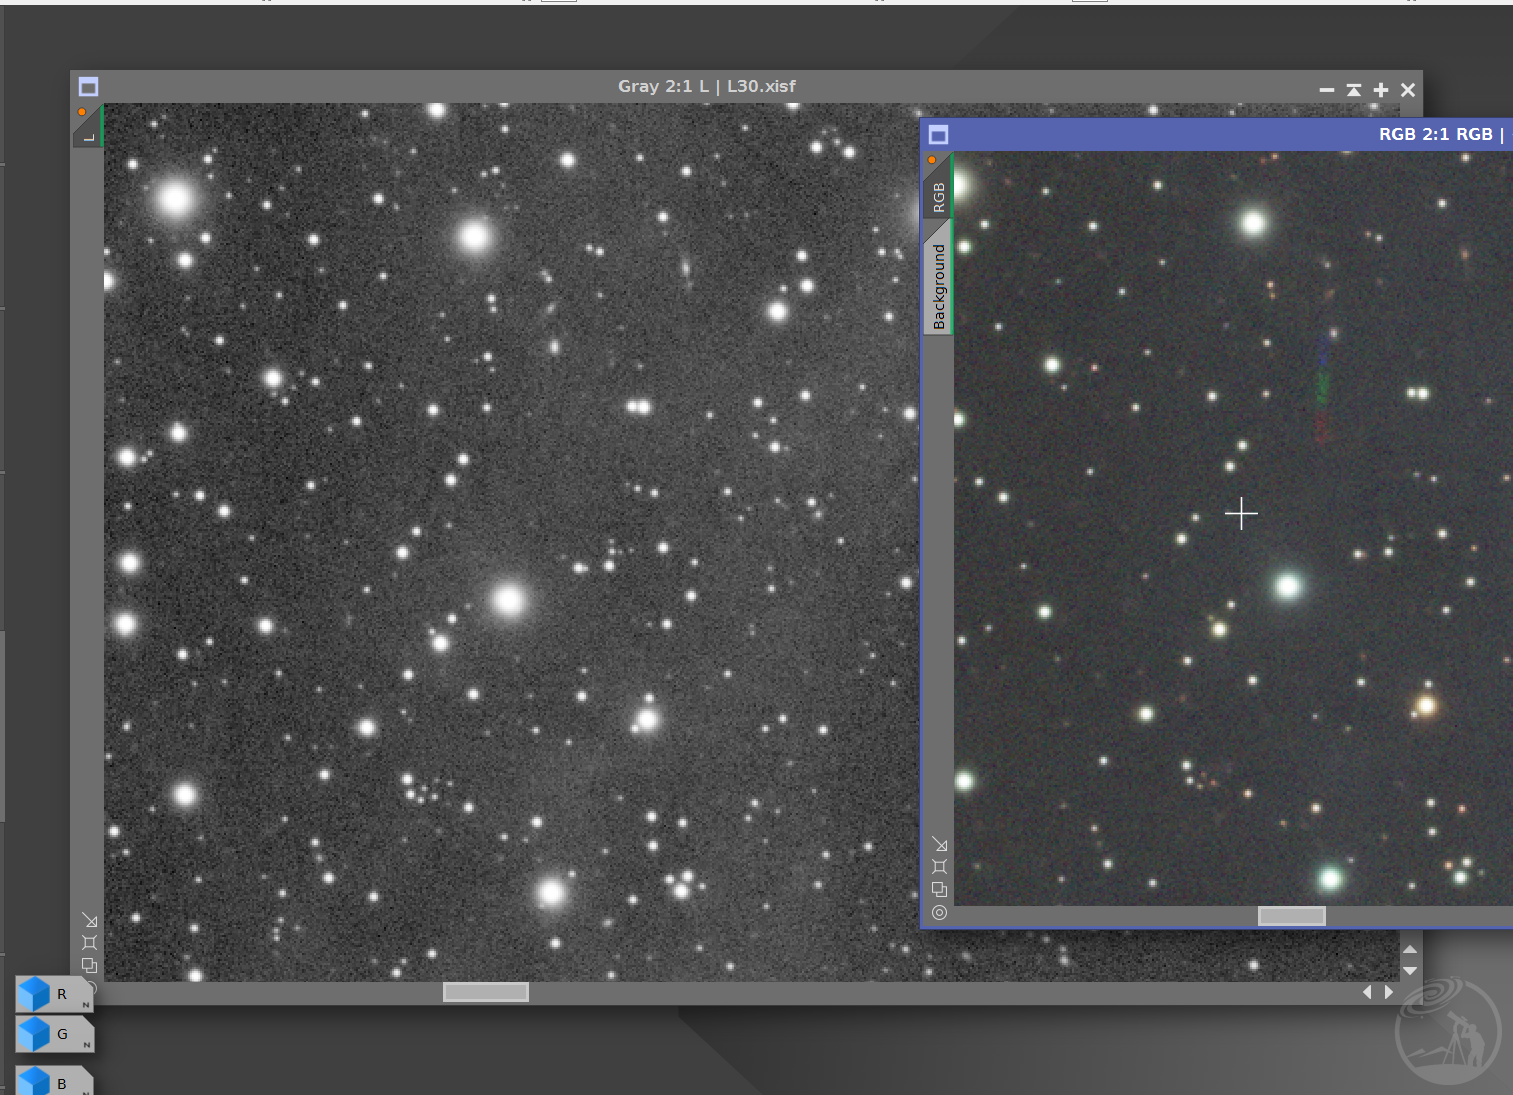Click title bar text 'Gray 2:1 L | L30.xisf'
Viewport: 1513px width, 1095px height.
pos(707,86)
